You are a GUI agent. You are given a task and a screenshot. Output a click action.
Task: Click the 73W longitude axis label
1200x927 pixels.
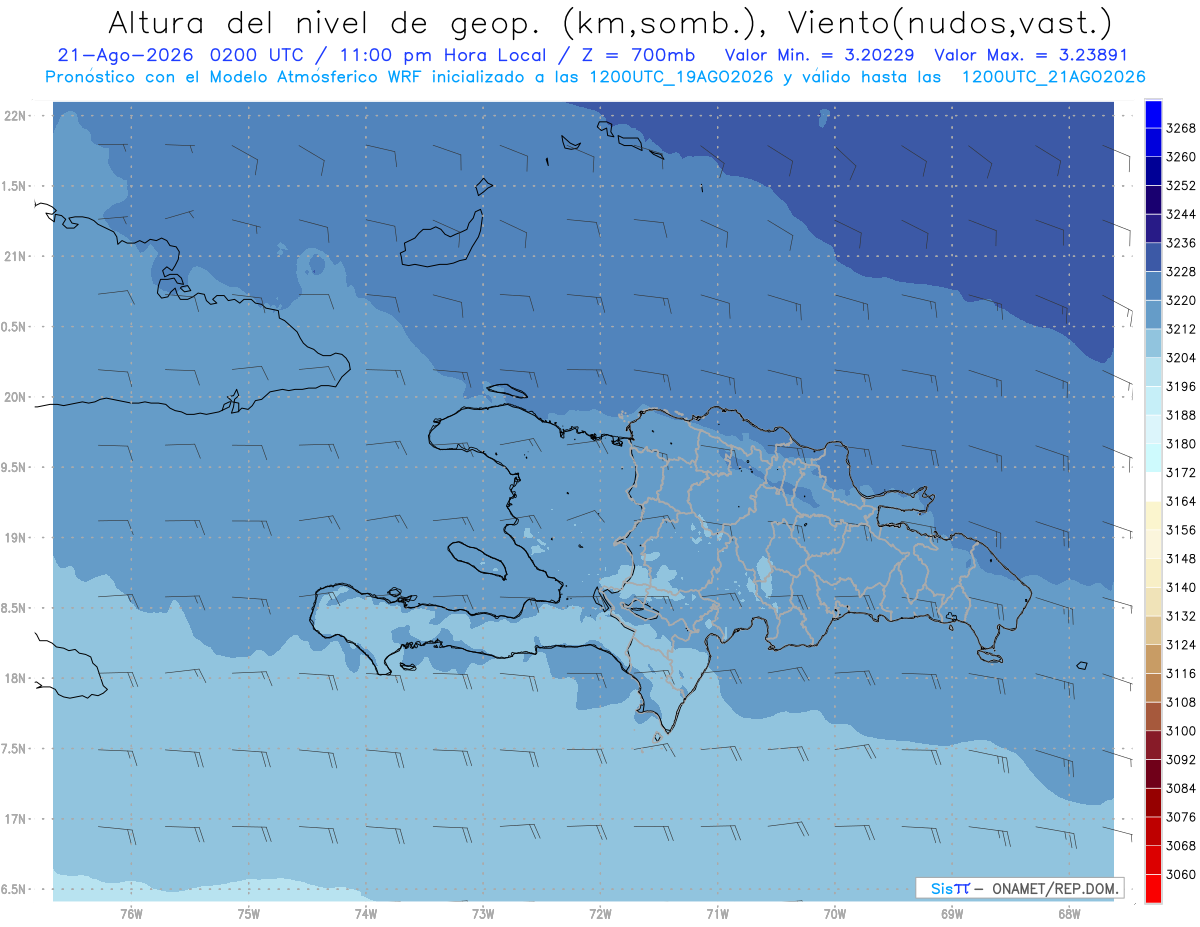click(x=483, y=913)
